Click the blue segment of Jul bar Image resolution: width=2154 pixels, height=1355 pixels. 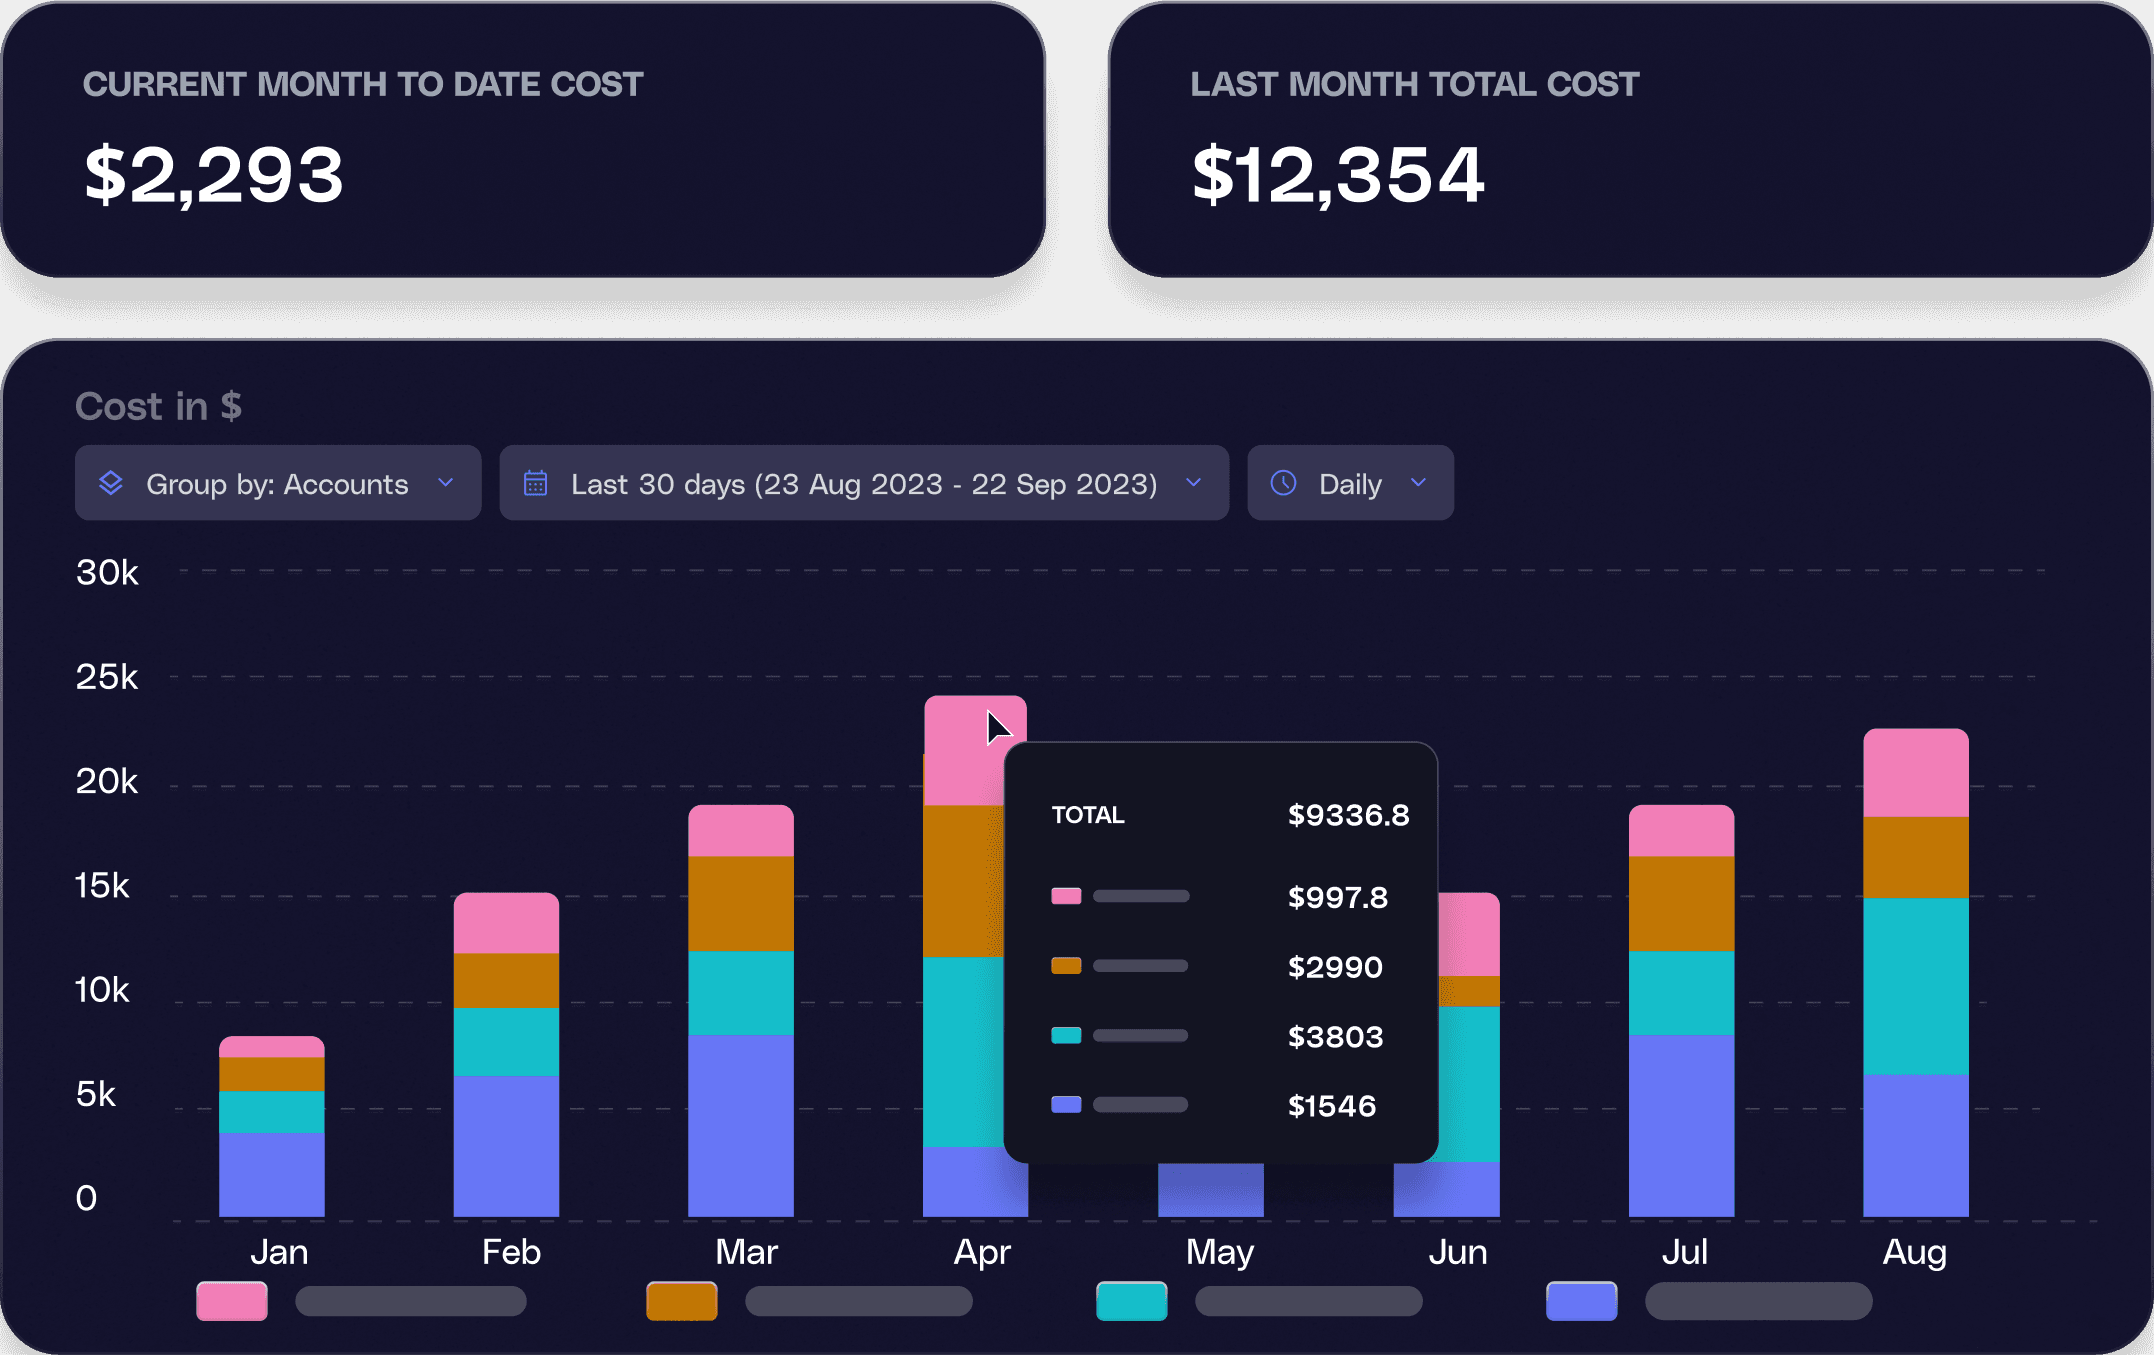tap(1681, 1125)
